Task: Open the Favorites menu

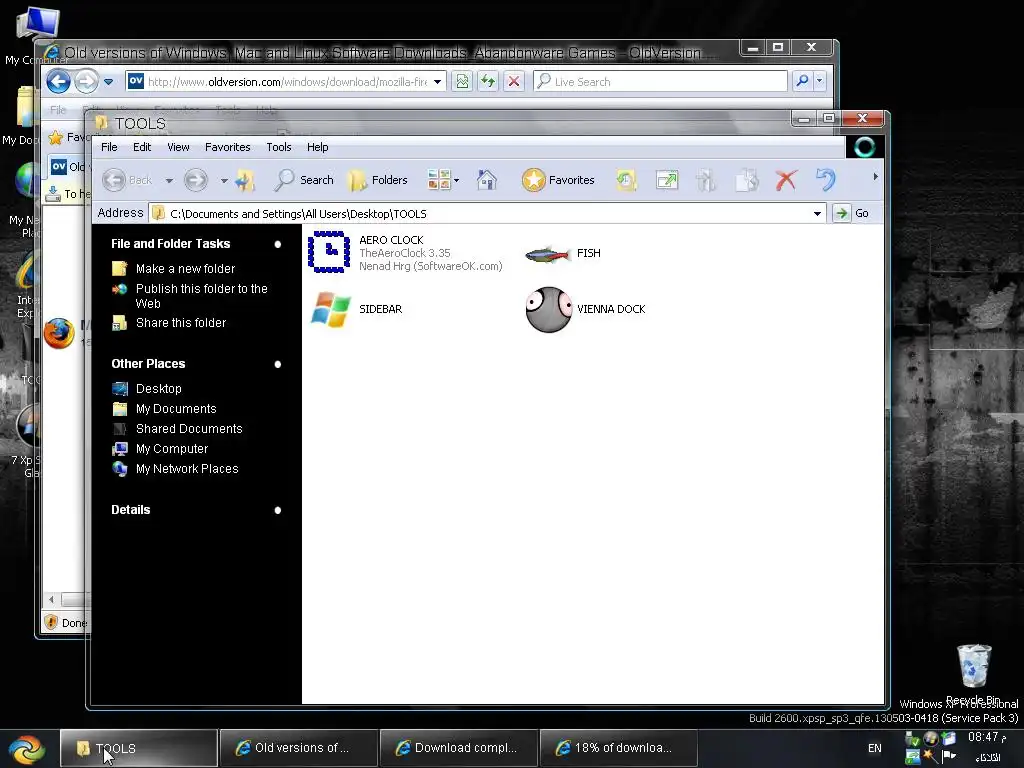Action: pyautogui.click(x=227, y=147)
